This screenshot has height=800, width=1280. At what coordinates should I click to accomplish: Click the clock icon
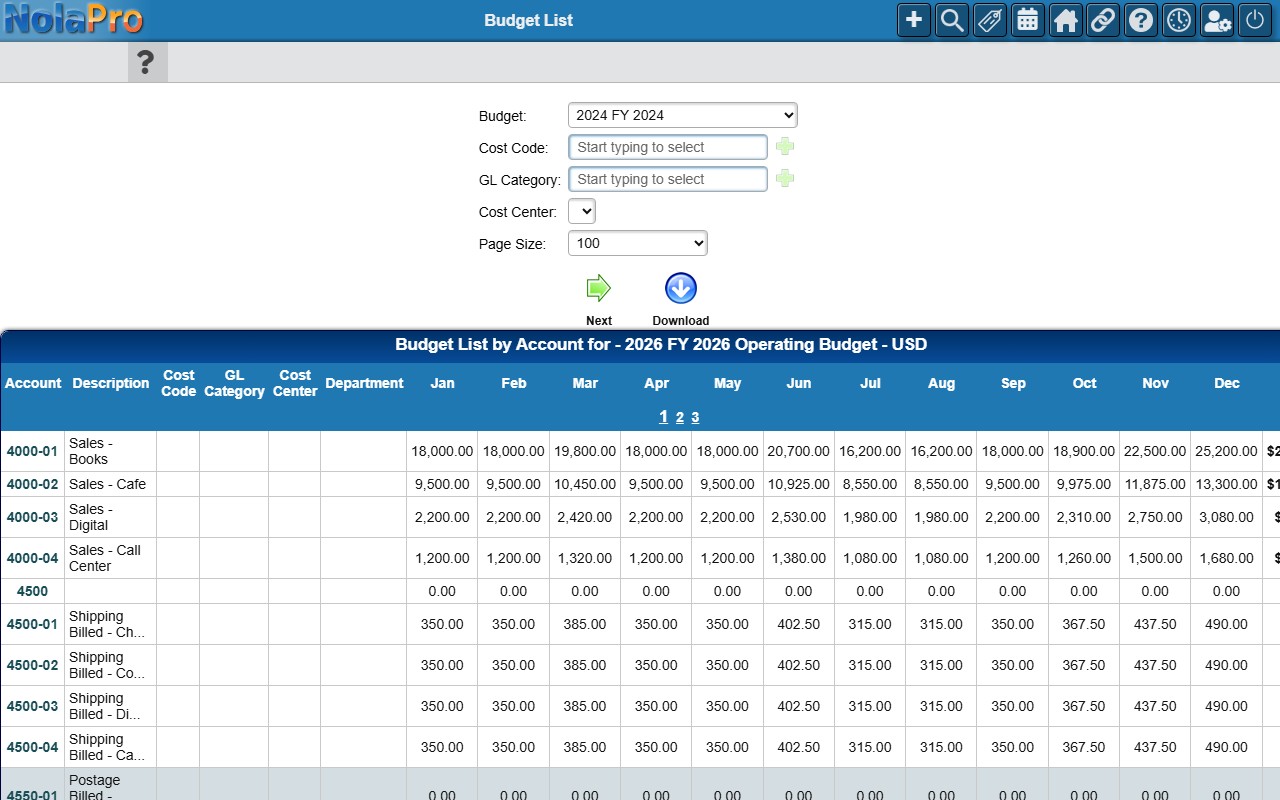(x=1179, y=20)
